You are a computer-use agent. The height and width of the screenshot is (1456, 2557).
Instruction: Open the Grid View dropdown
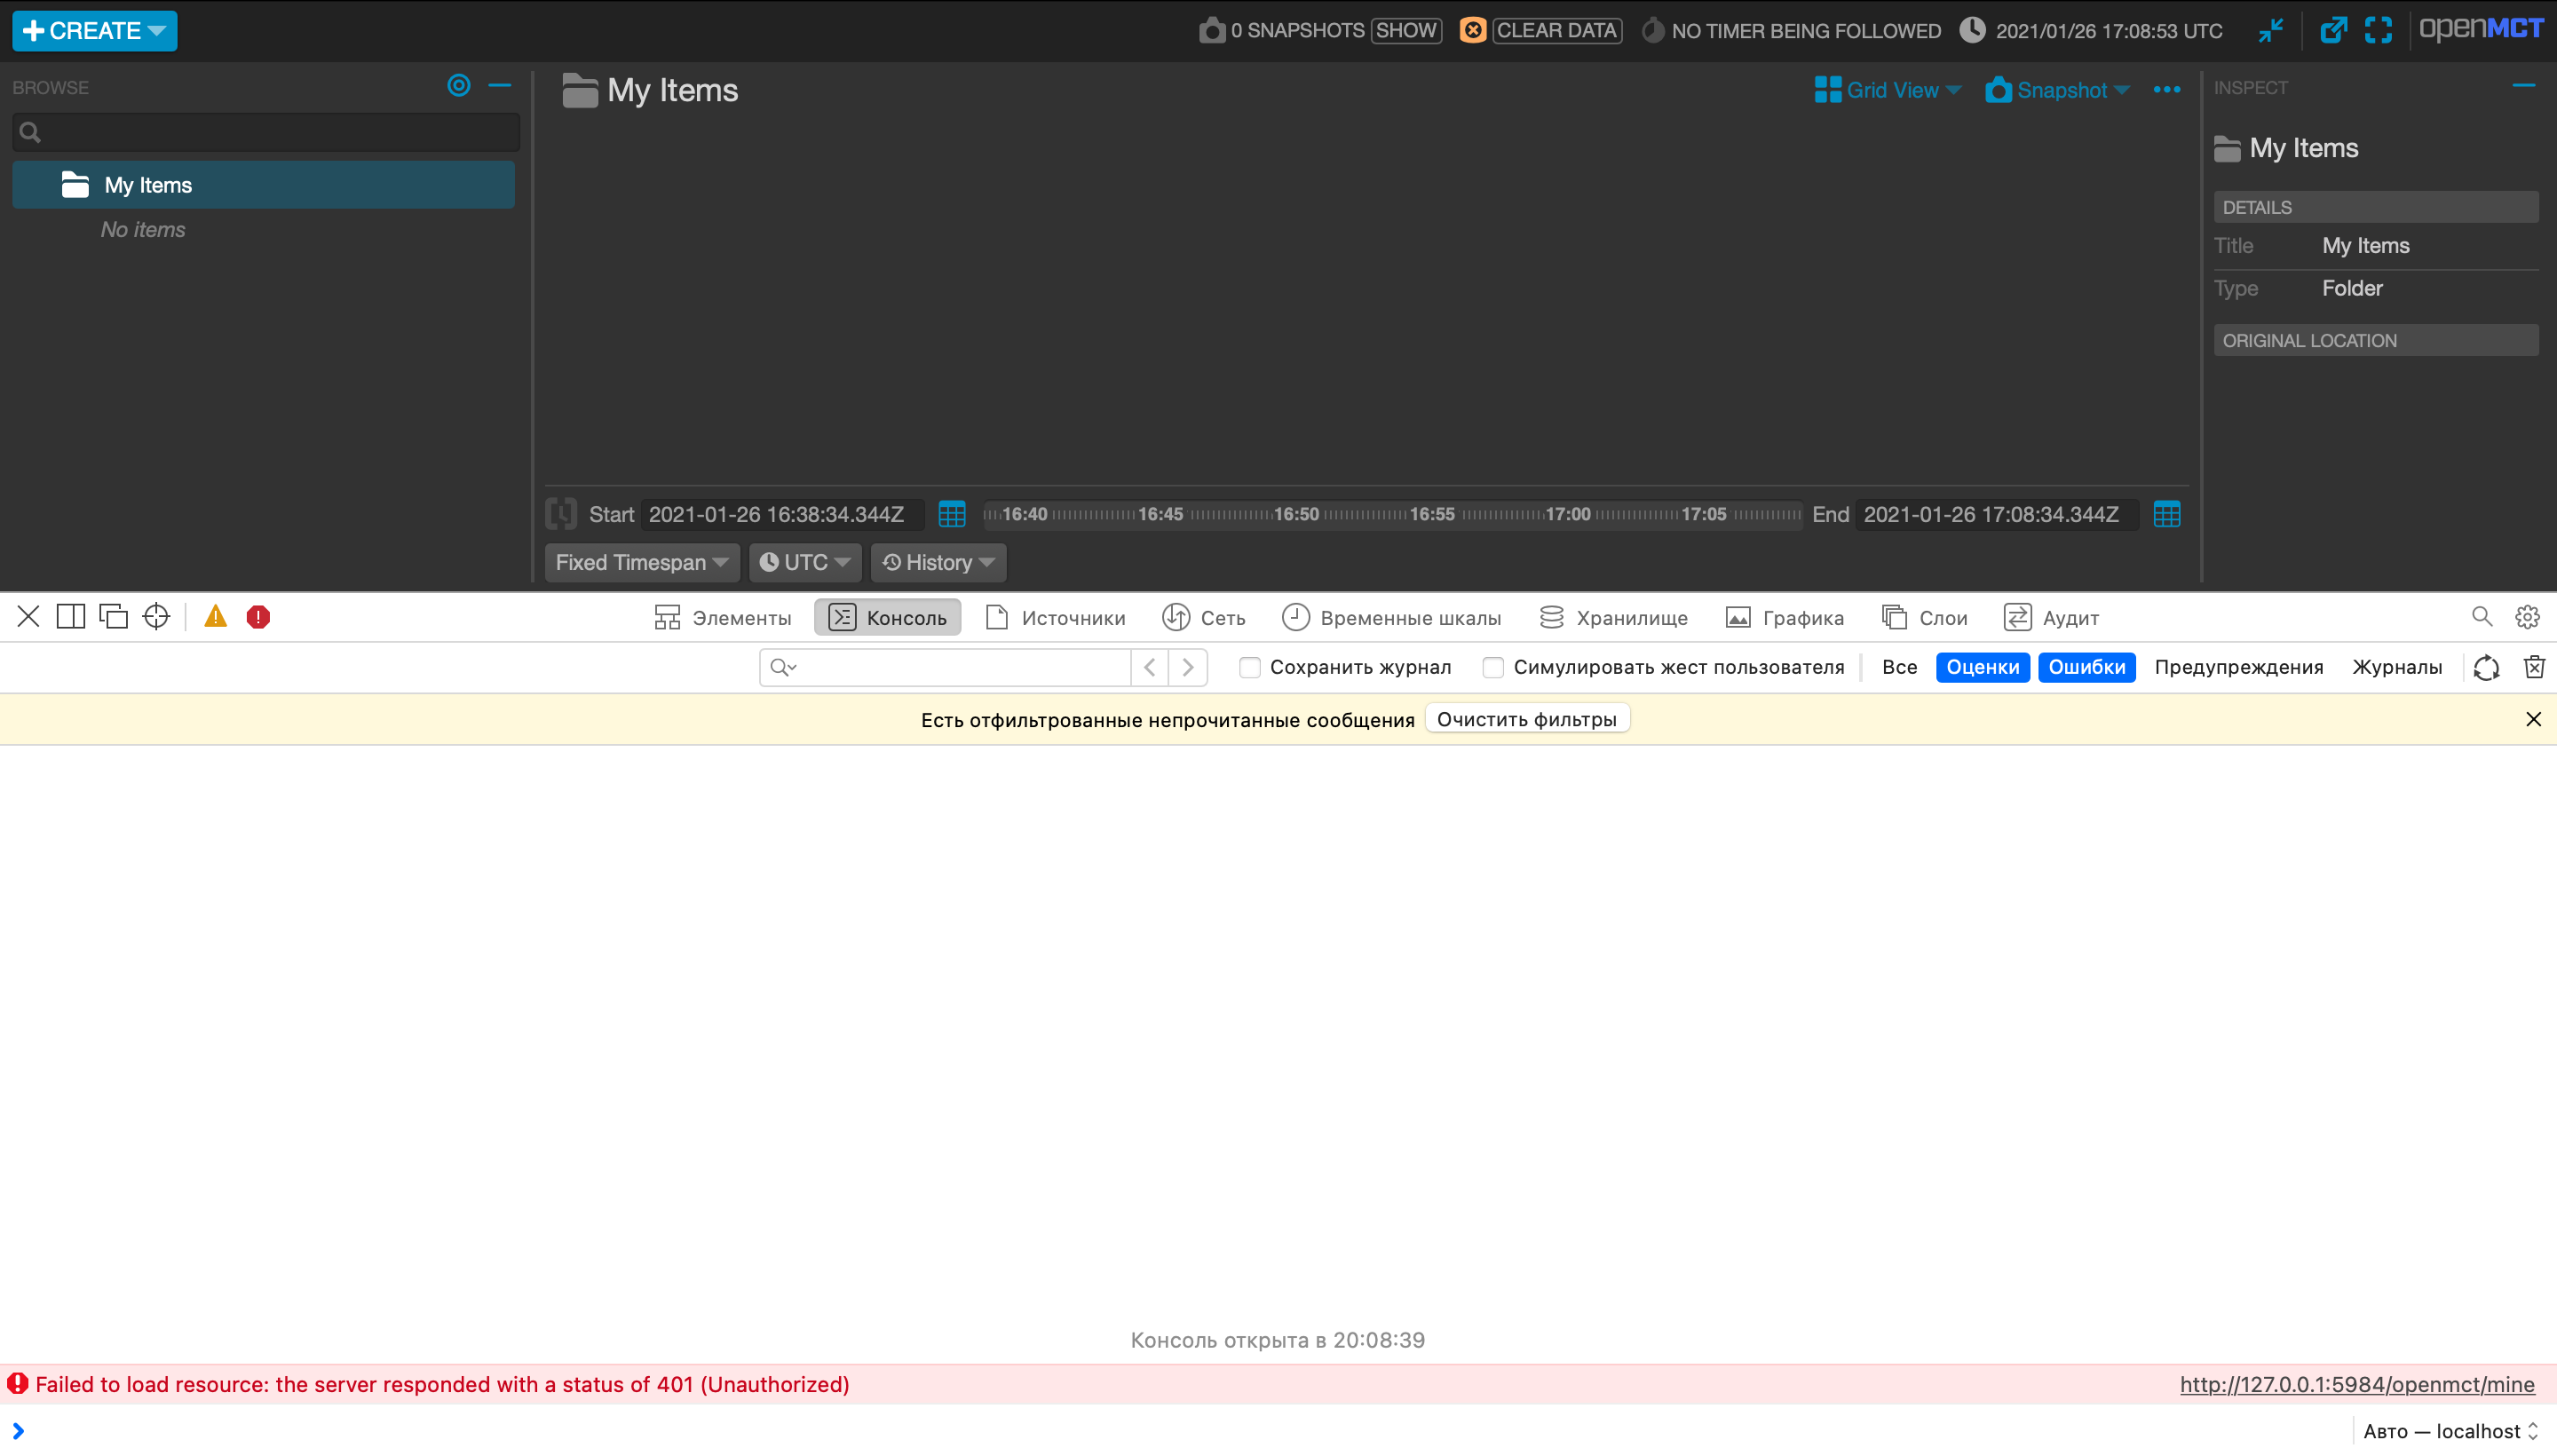click(1888, 89)
